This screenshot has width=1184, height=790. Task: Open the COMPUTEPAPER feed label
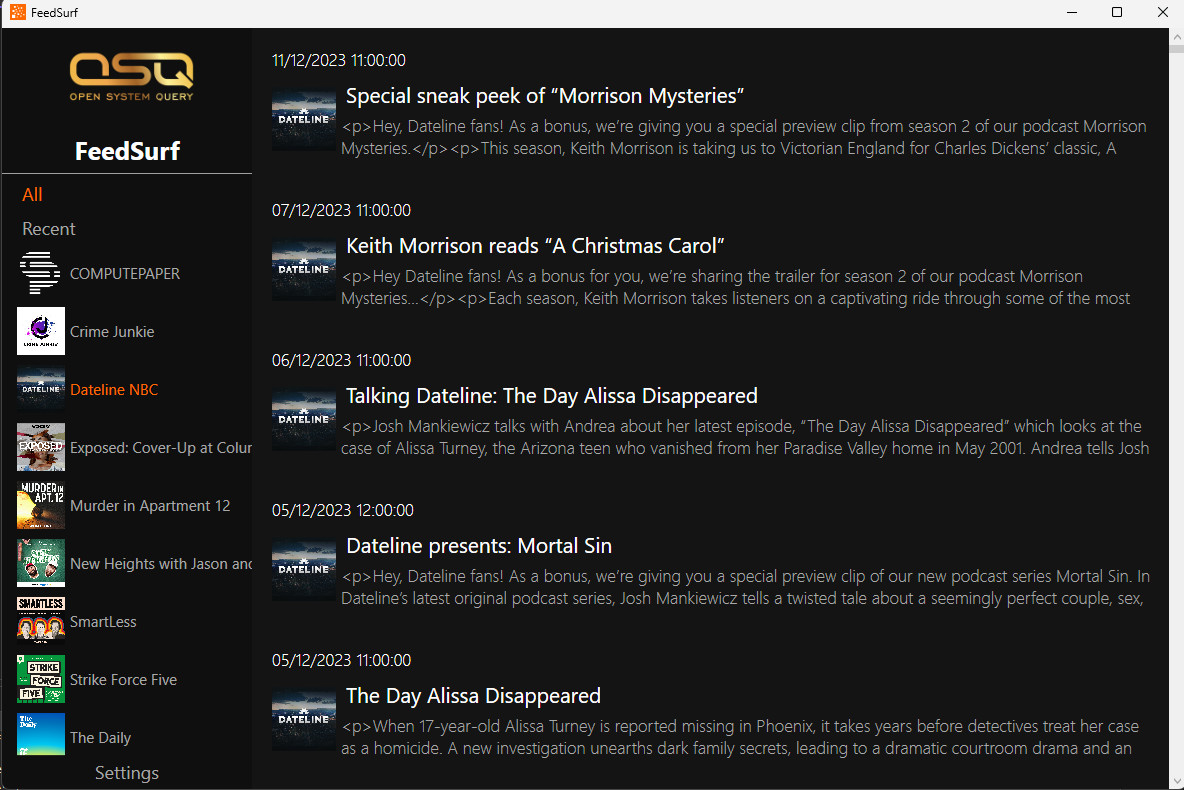pyautogui.click(x=125, y=273)
